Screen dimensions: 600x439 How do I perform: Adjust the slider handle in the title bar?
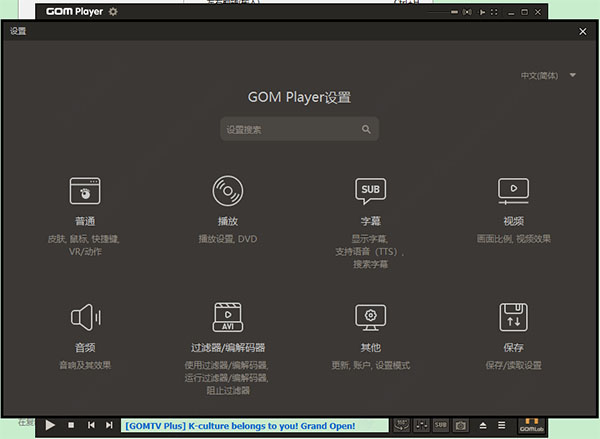click(454, 12)
